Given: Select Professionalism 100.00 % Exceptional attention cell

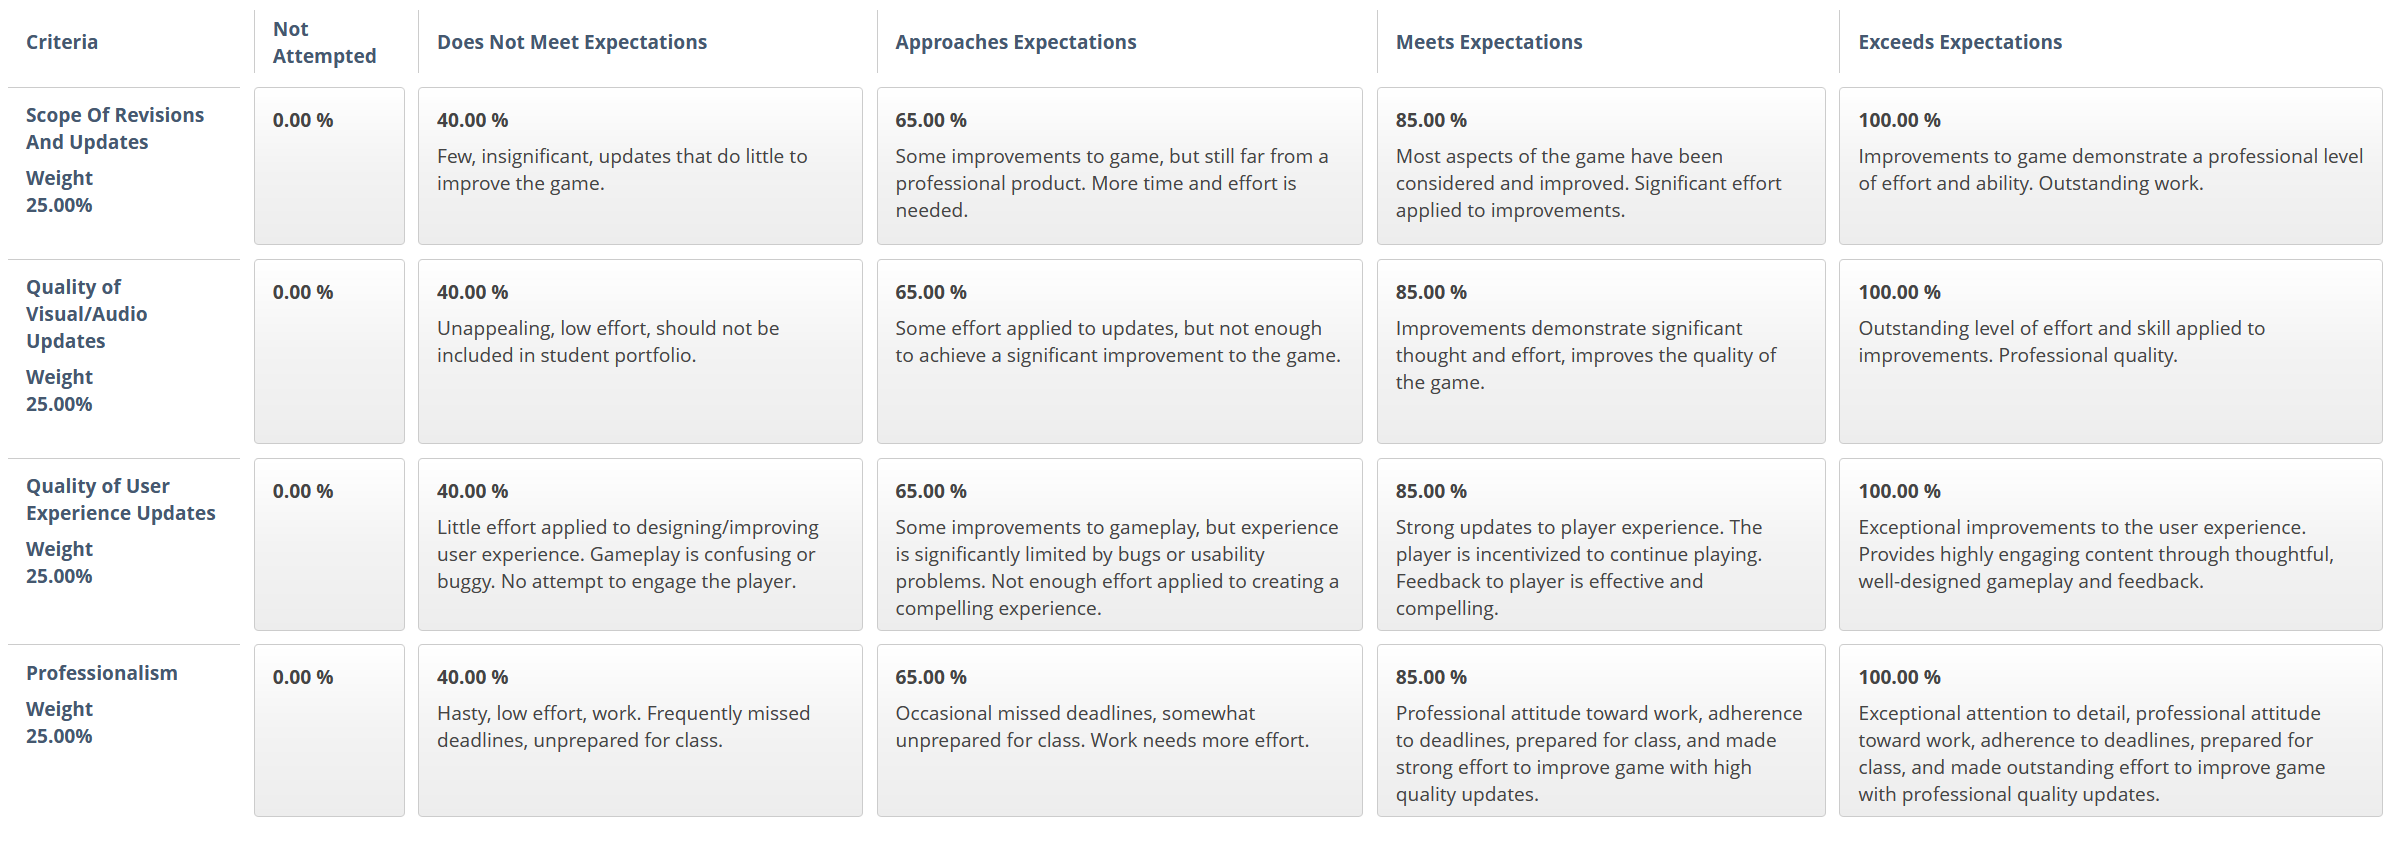Looking at the screenshot, I should pyautogui.click(x=2110, y=730).
